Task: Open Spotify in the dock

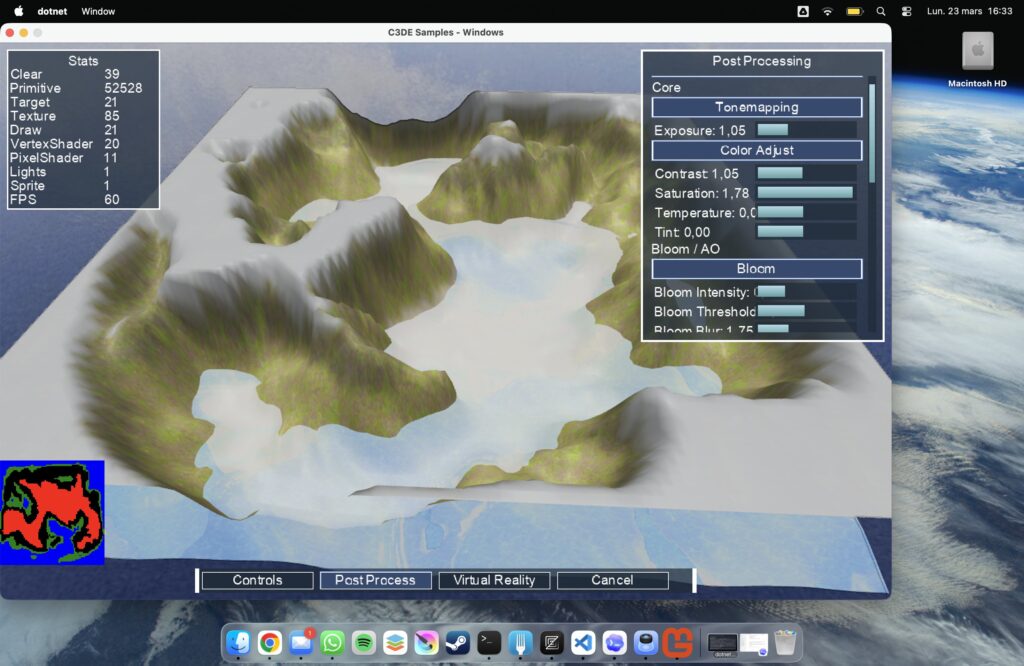Action: [x=364, y=643]
